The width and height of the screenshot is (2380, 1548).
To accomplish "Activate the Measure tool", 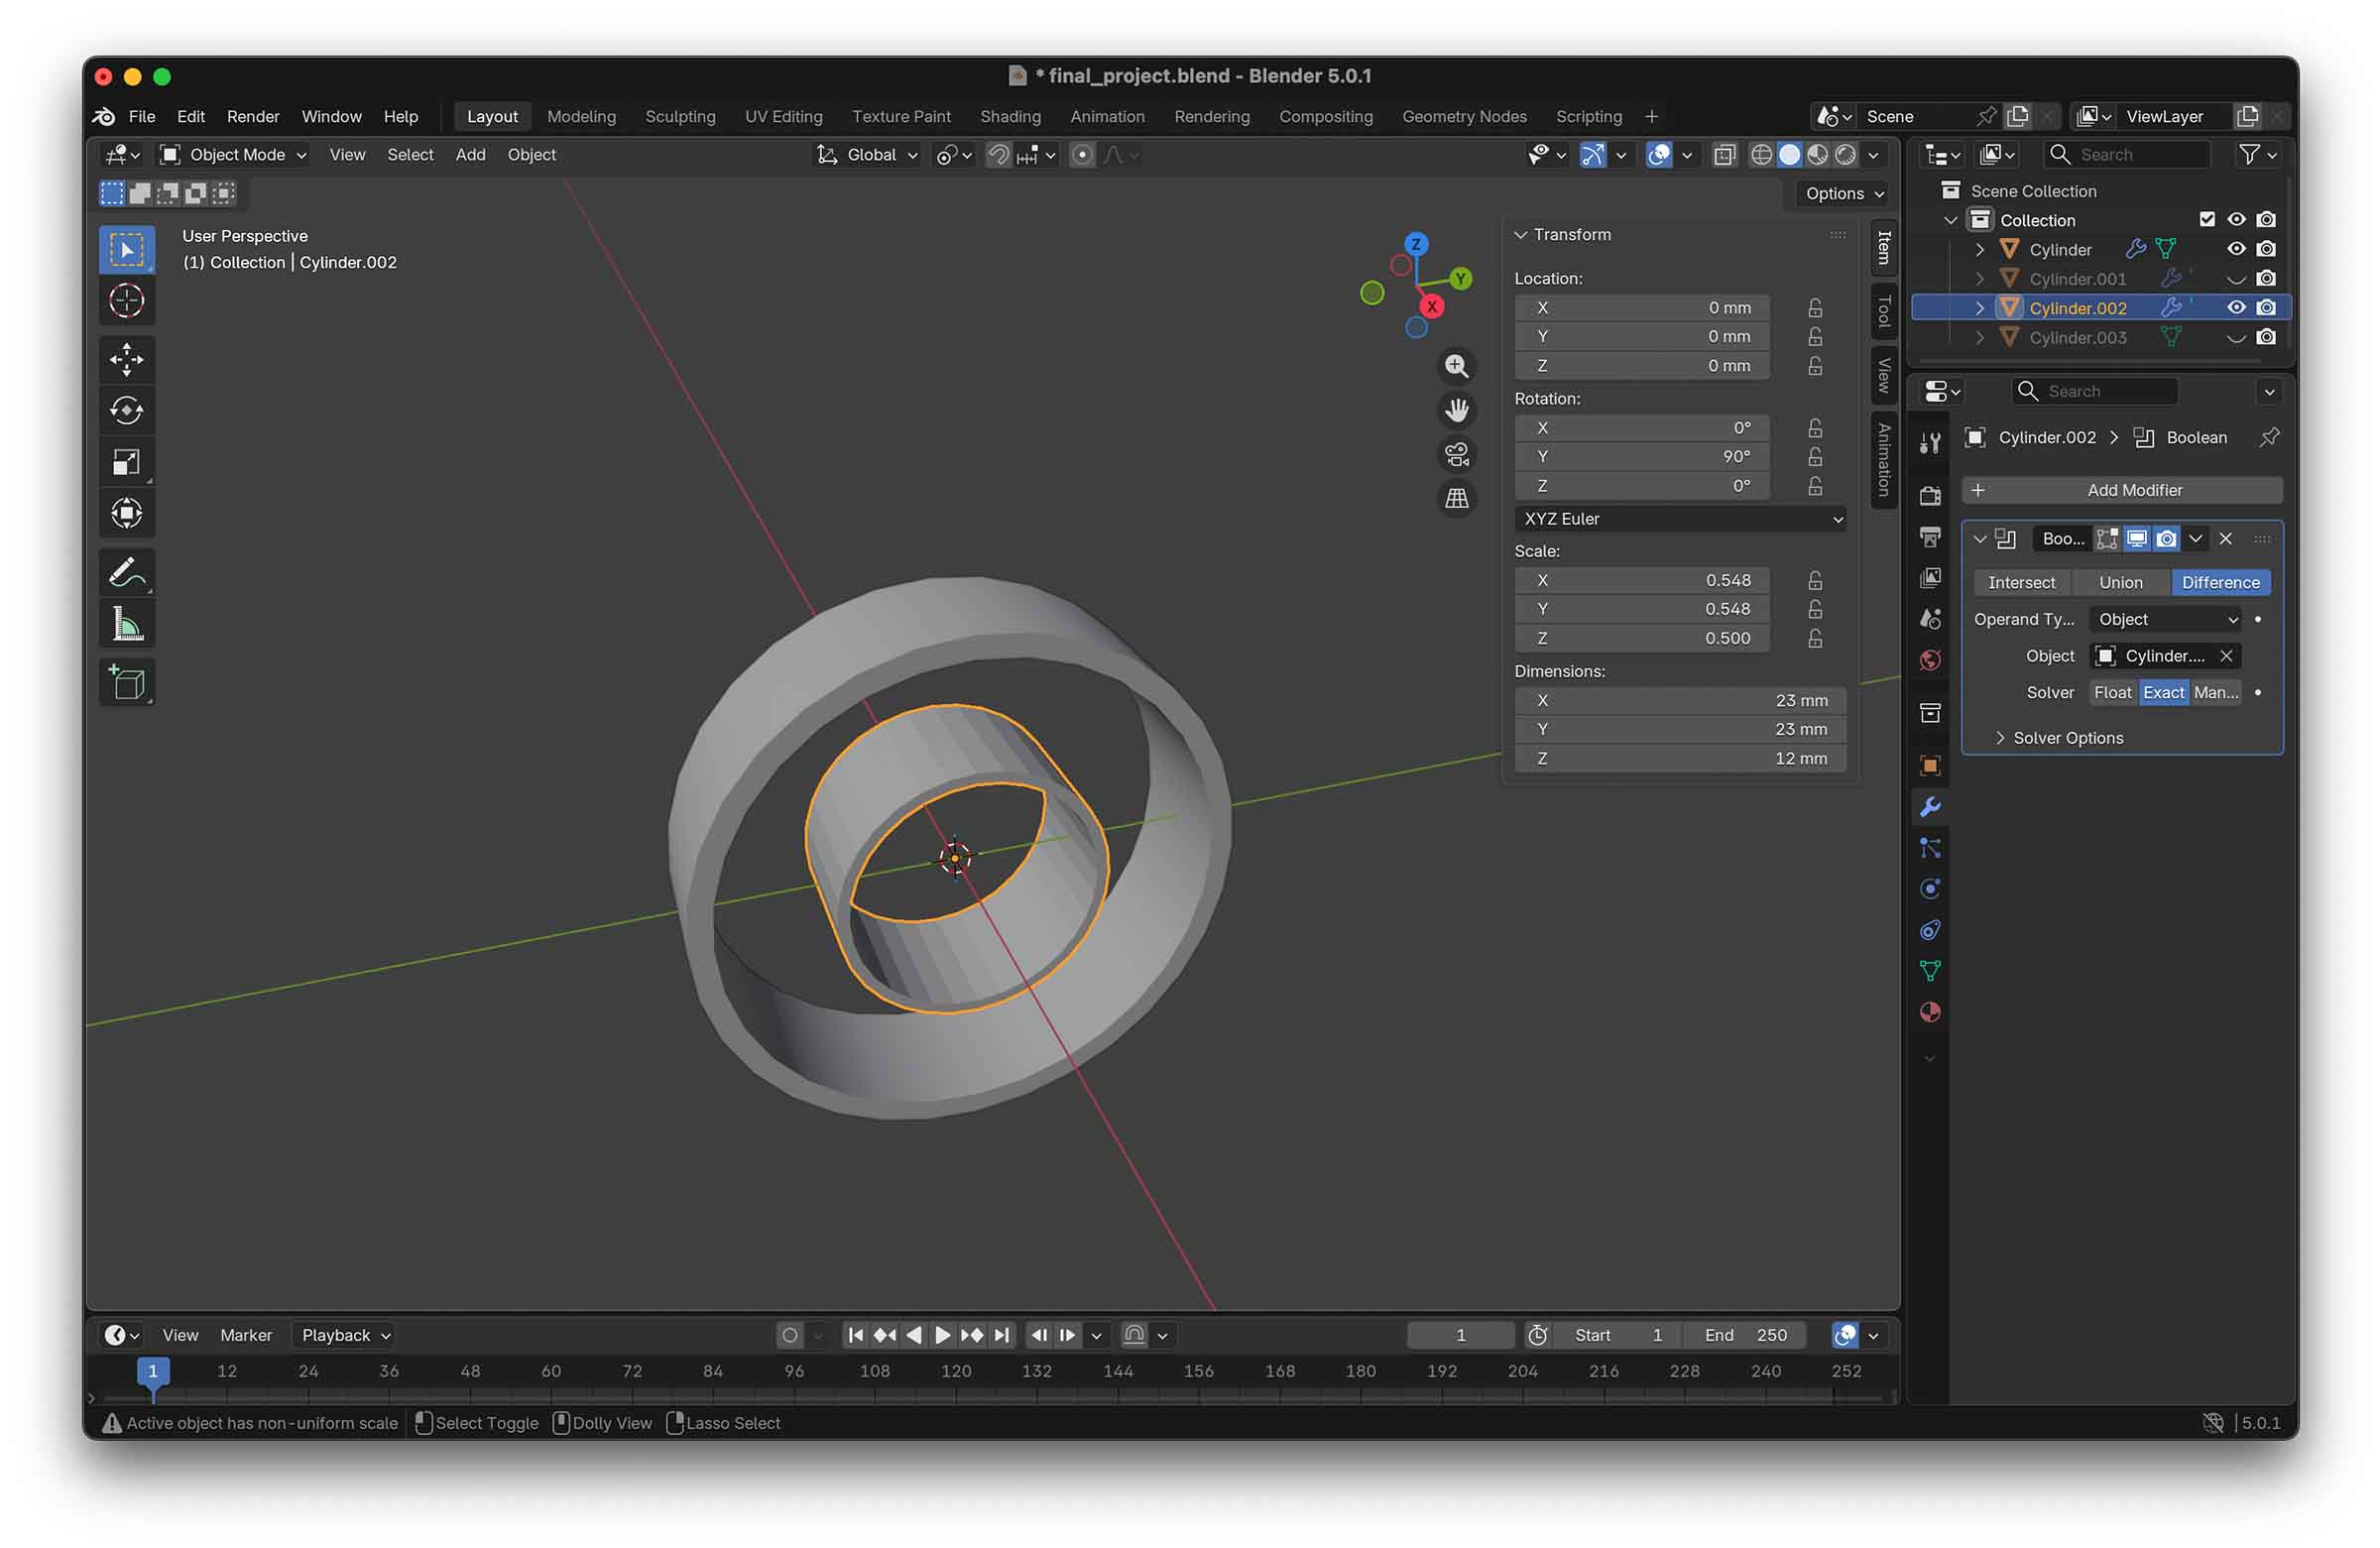I will [126, 625].
